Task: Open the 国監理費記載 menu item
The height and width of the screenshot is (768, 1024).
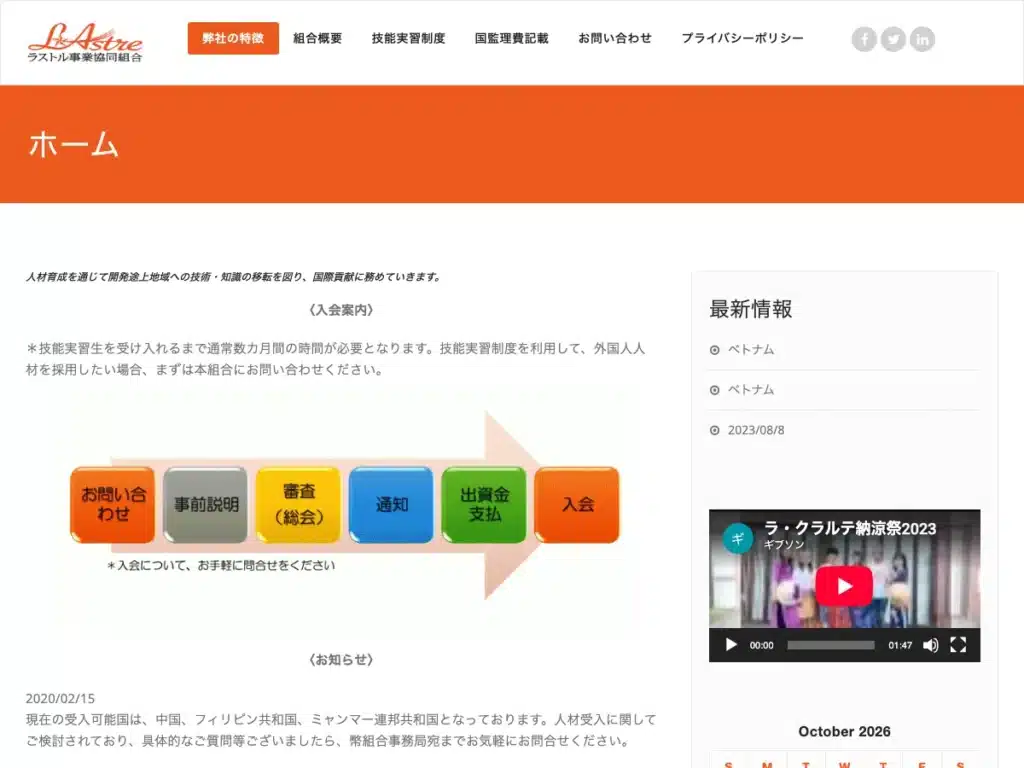Action: [511, 39]
